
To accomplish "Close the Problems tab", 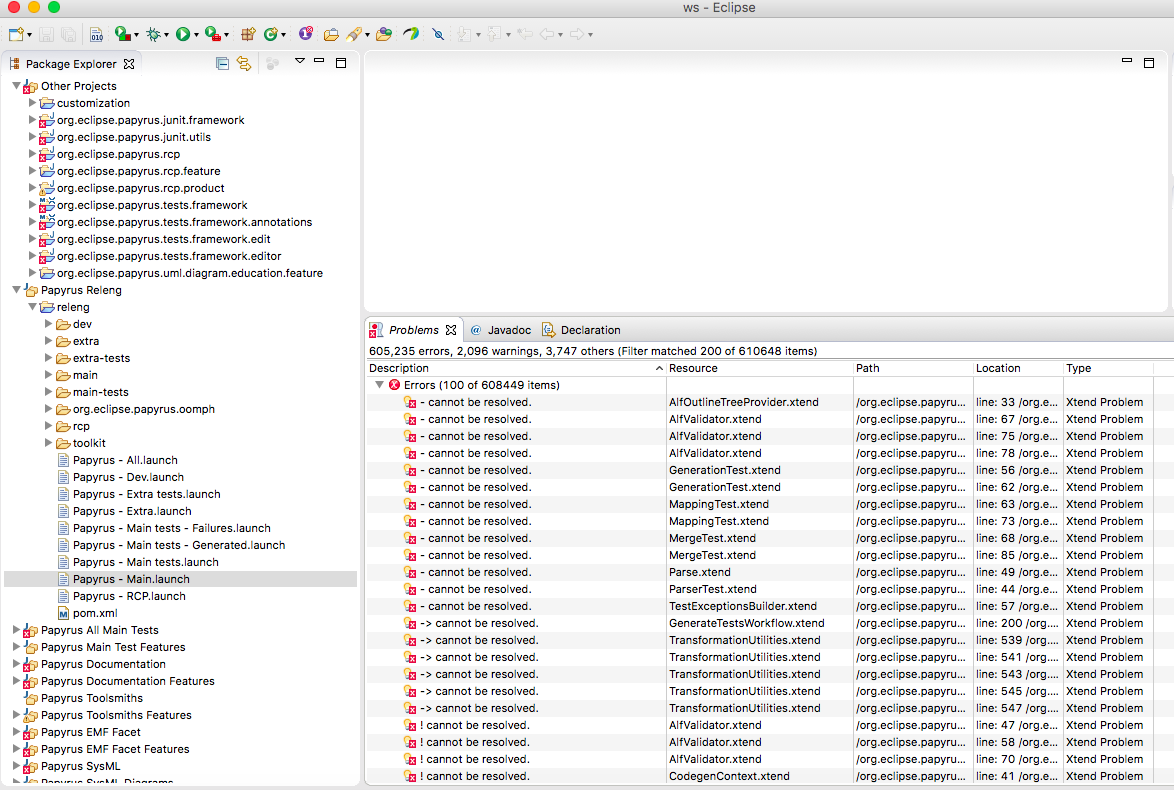I will tap(451, 329).
